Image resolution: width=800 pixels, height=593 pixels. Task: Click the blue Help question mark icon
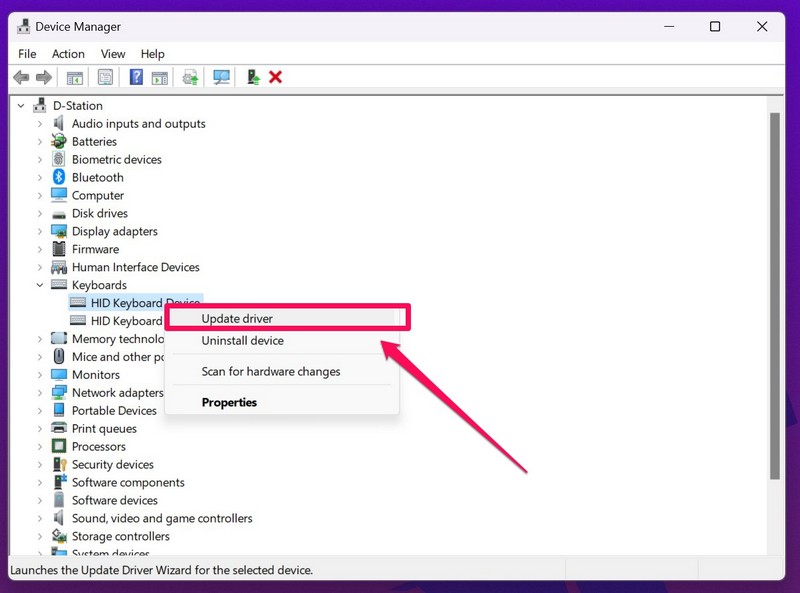pyautogui.click(x=136, y=77)
